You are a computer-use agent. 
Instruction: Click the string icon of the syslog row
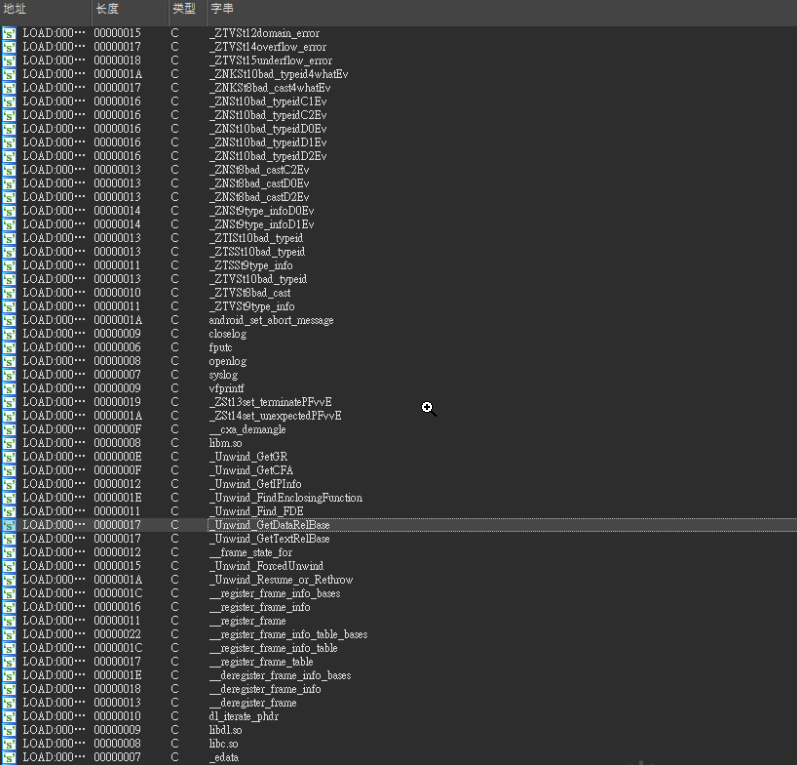pos(9,375)
